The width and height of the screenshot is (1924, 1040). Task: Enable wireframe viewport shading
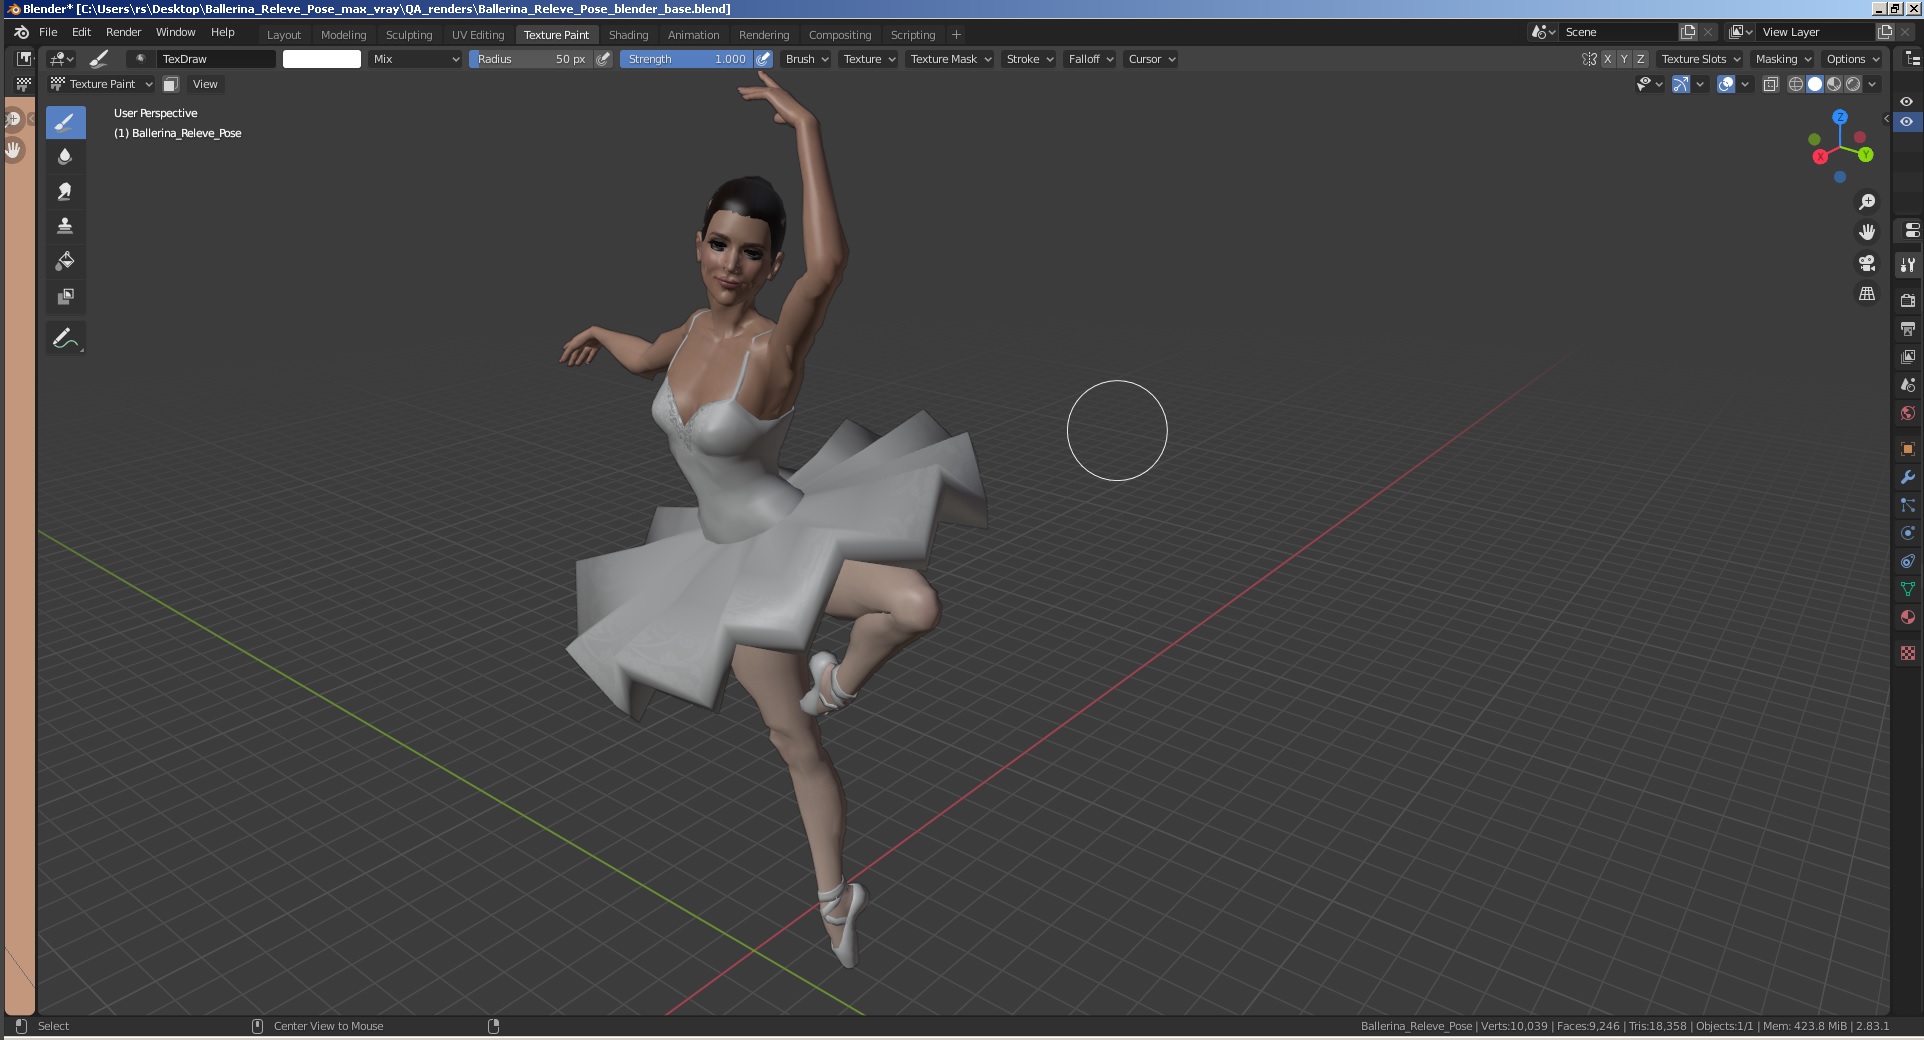click(1796, 84)
